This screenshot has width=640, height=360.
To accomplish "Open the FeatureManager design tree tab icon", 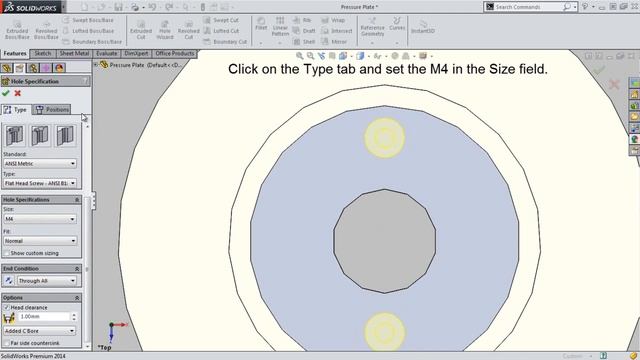I will click(x=7, y=68).
